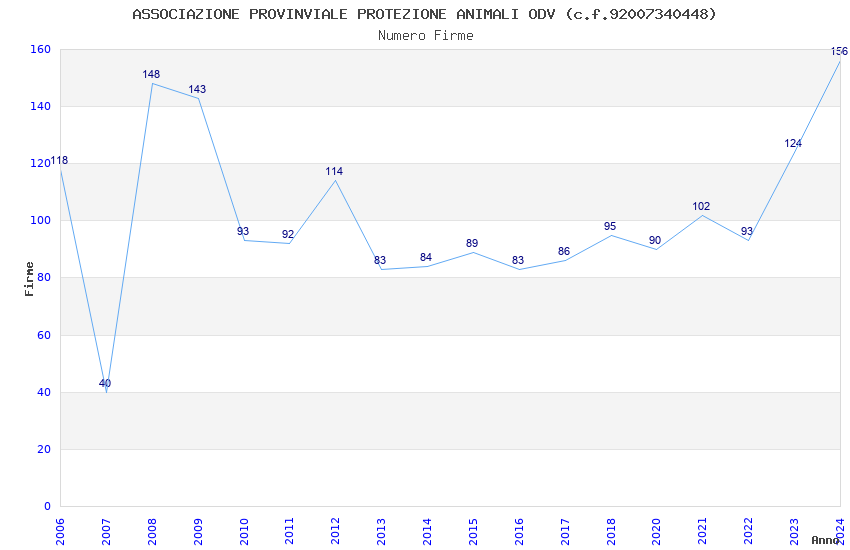Select the data label 40 on the line for 2007

105,383
